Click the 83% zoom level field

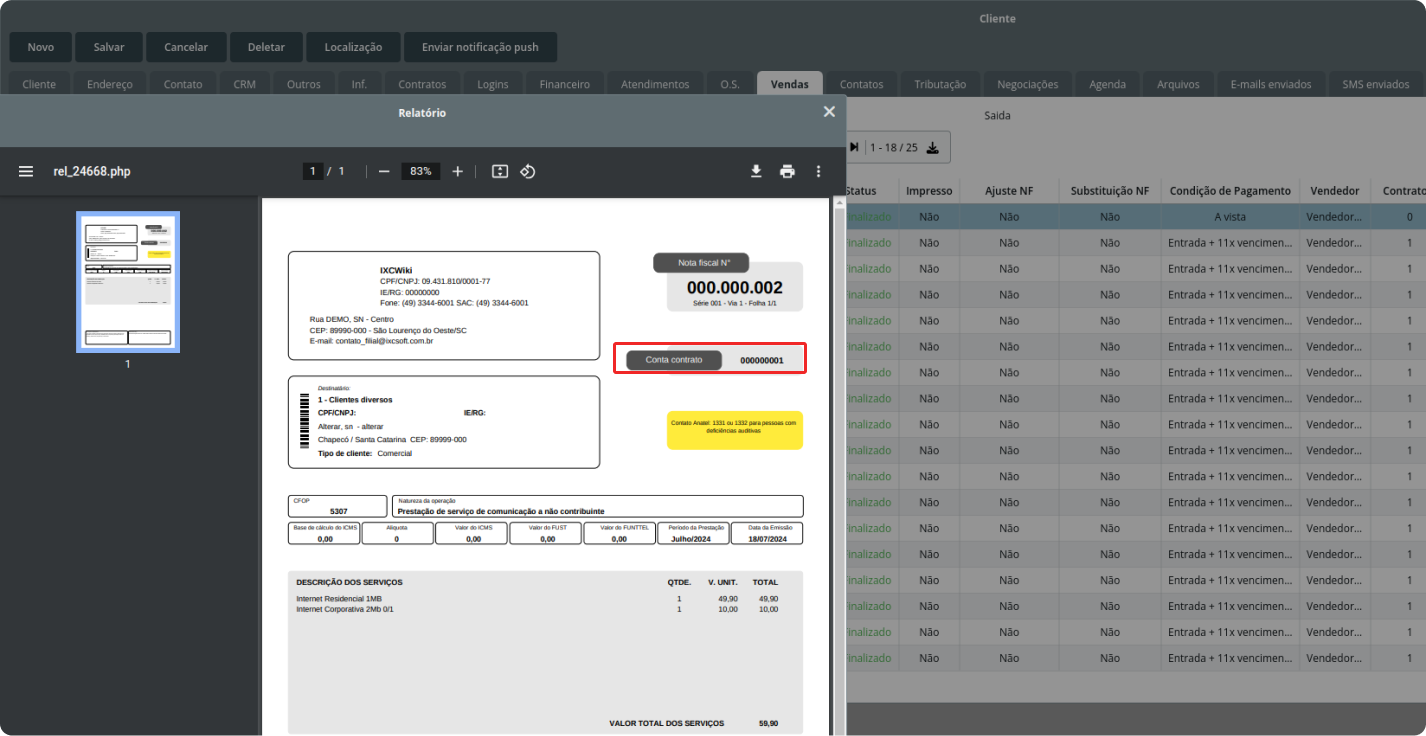[420, 171]
